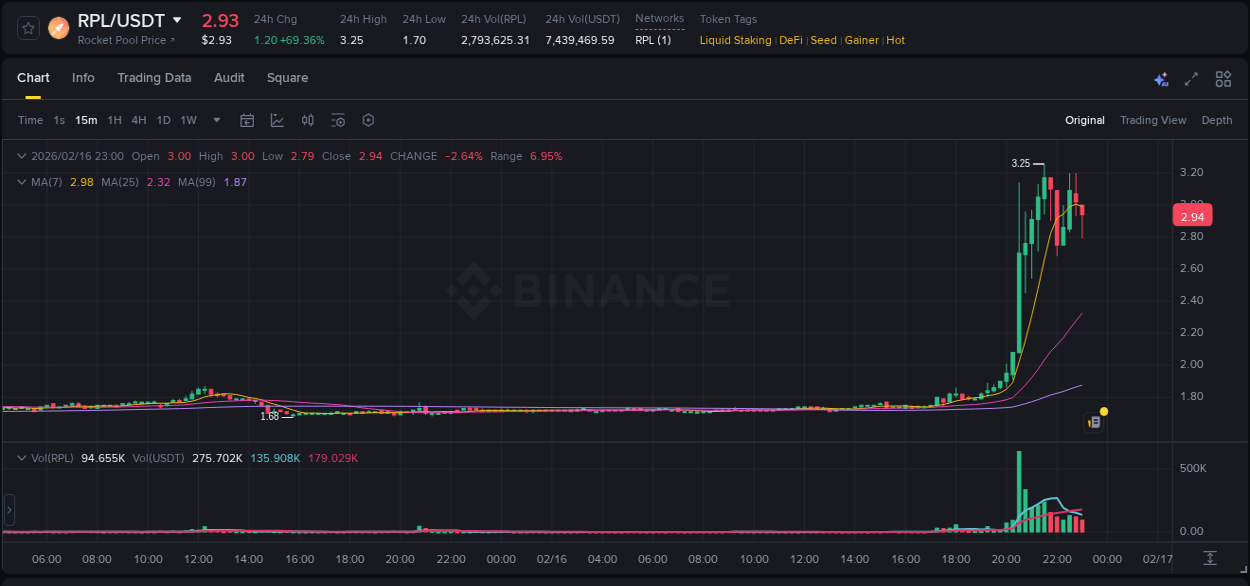This screenshot has width=1250, height=586.
Task: Collapse the OHLC info row chevron
Action: (x=21, y=156)
